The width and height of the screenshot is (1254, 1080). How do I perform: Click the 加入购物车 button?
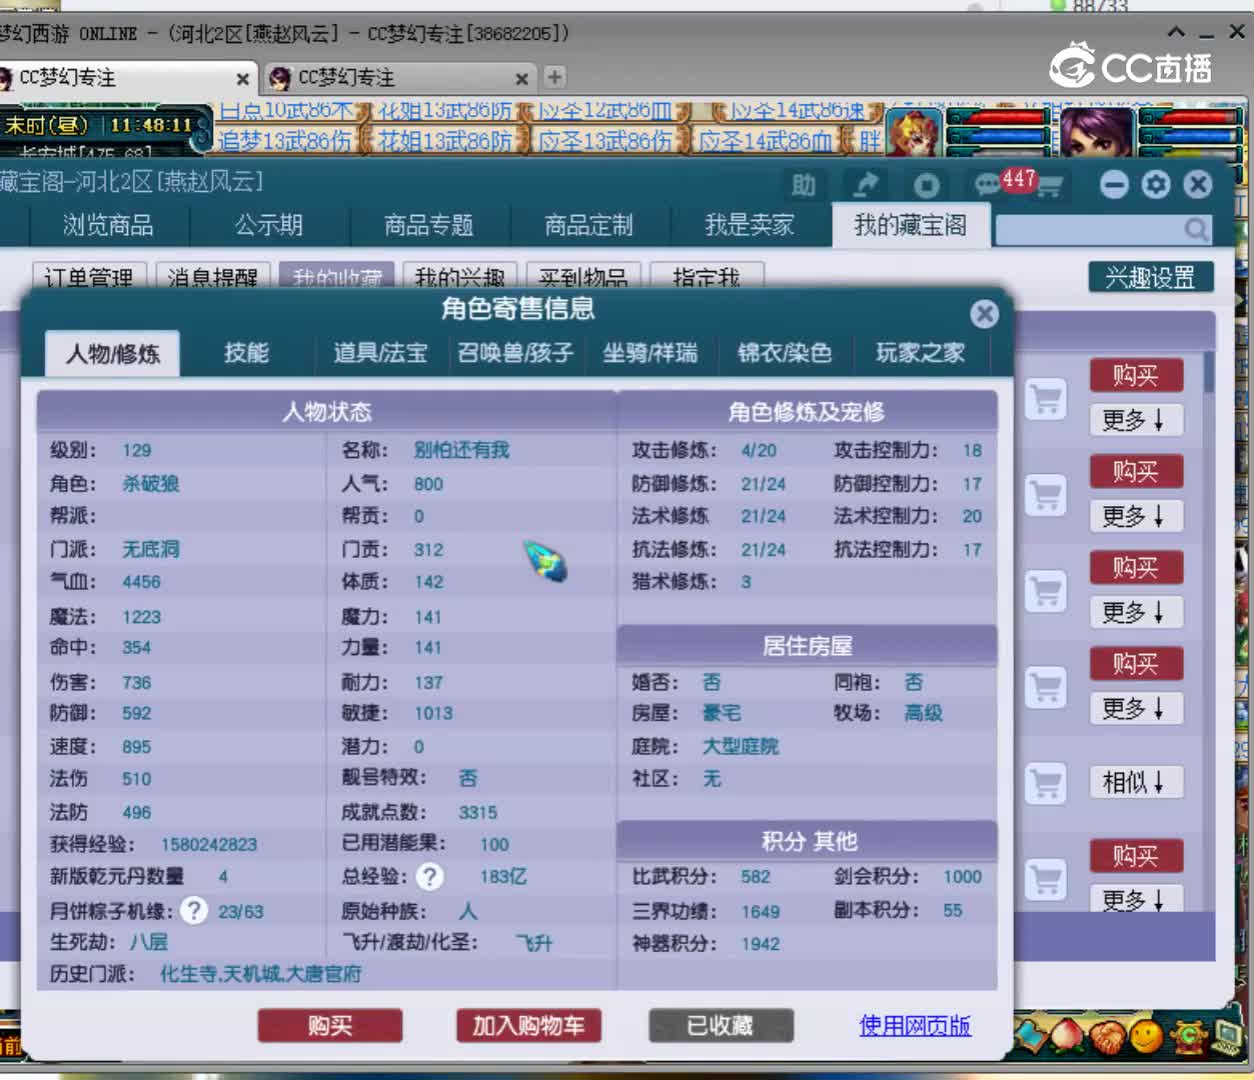529,1026
